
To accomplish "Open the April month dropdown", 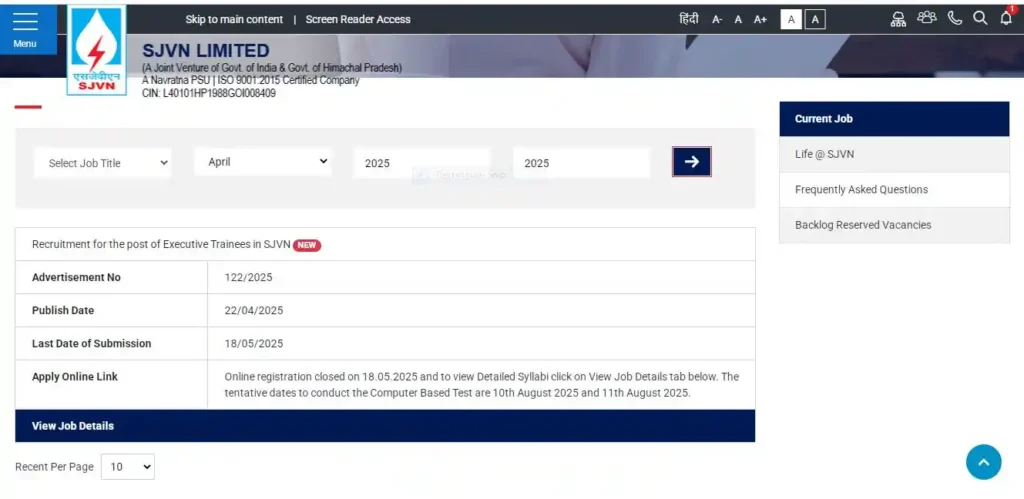I will click(x=263, y=161).
